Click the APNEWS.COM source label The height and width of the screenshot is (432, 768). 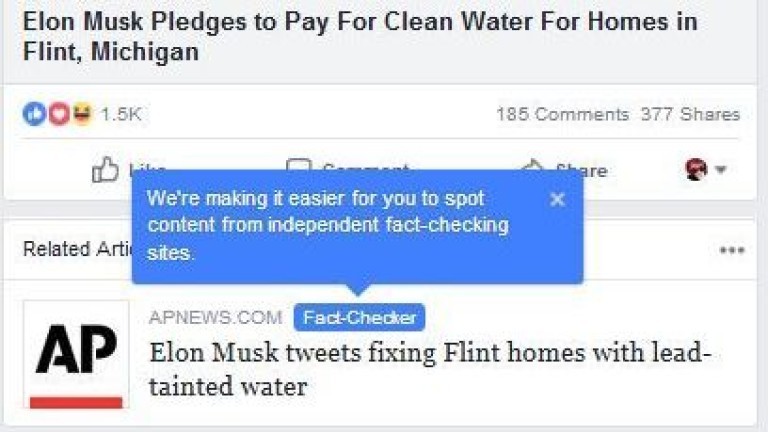[x=216, y=317]
